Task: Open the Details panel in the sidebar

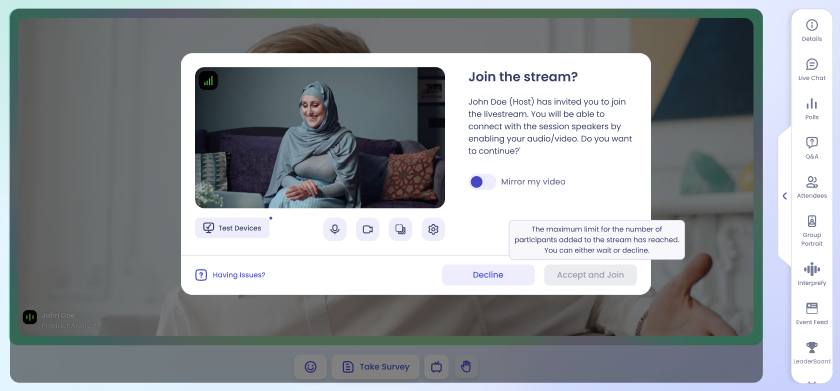Action: point(812,30)
